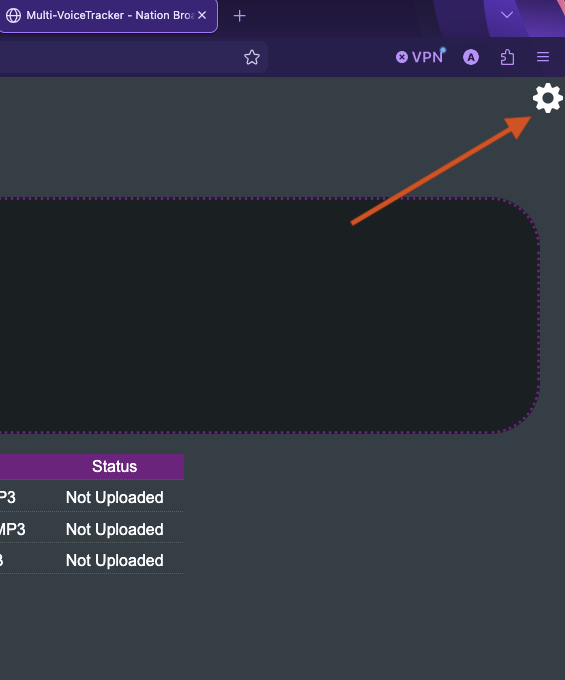Open a new browser tab
The image size is (565, 680).
[239, 16]
